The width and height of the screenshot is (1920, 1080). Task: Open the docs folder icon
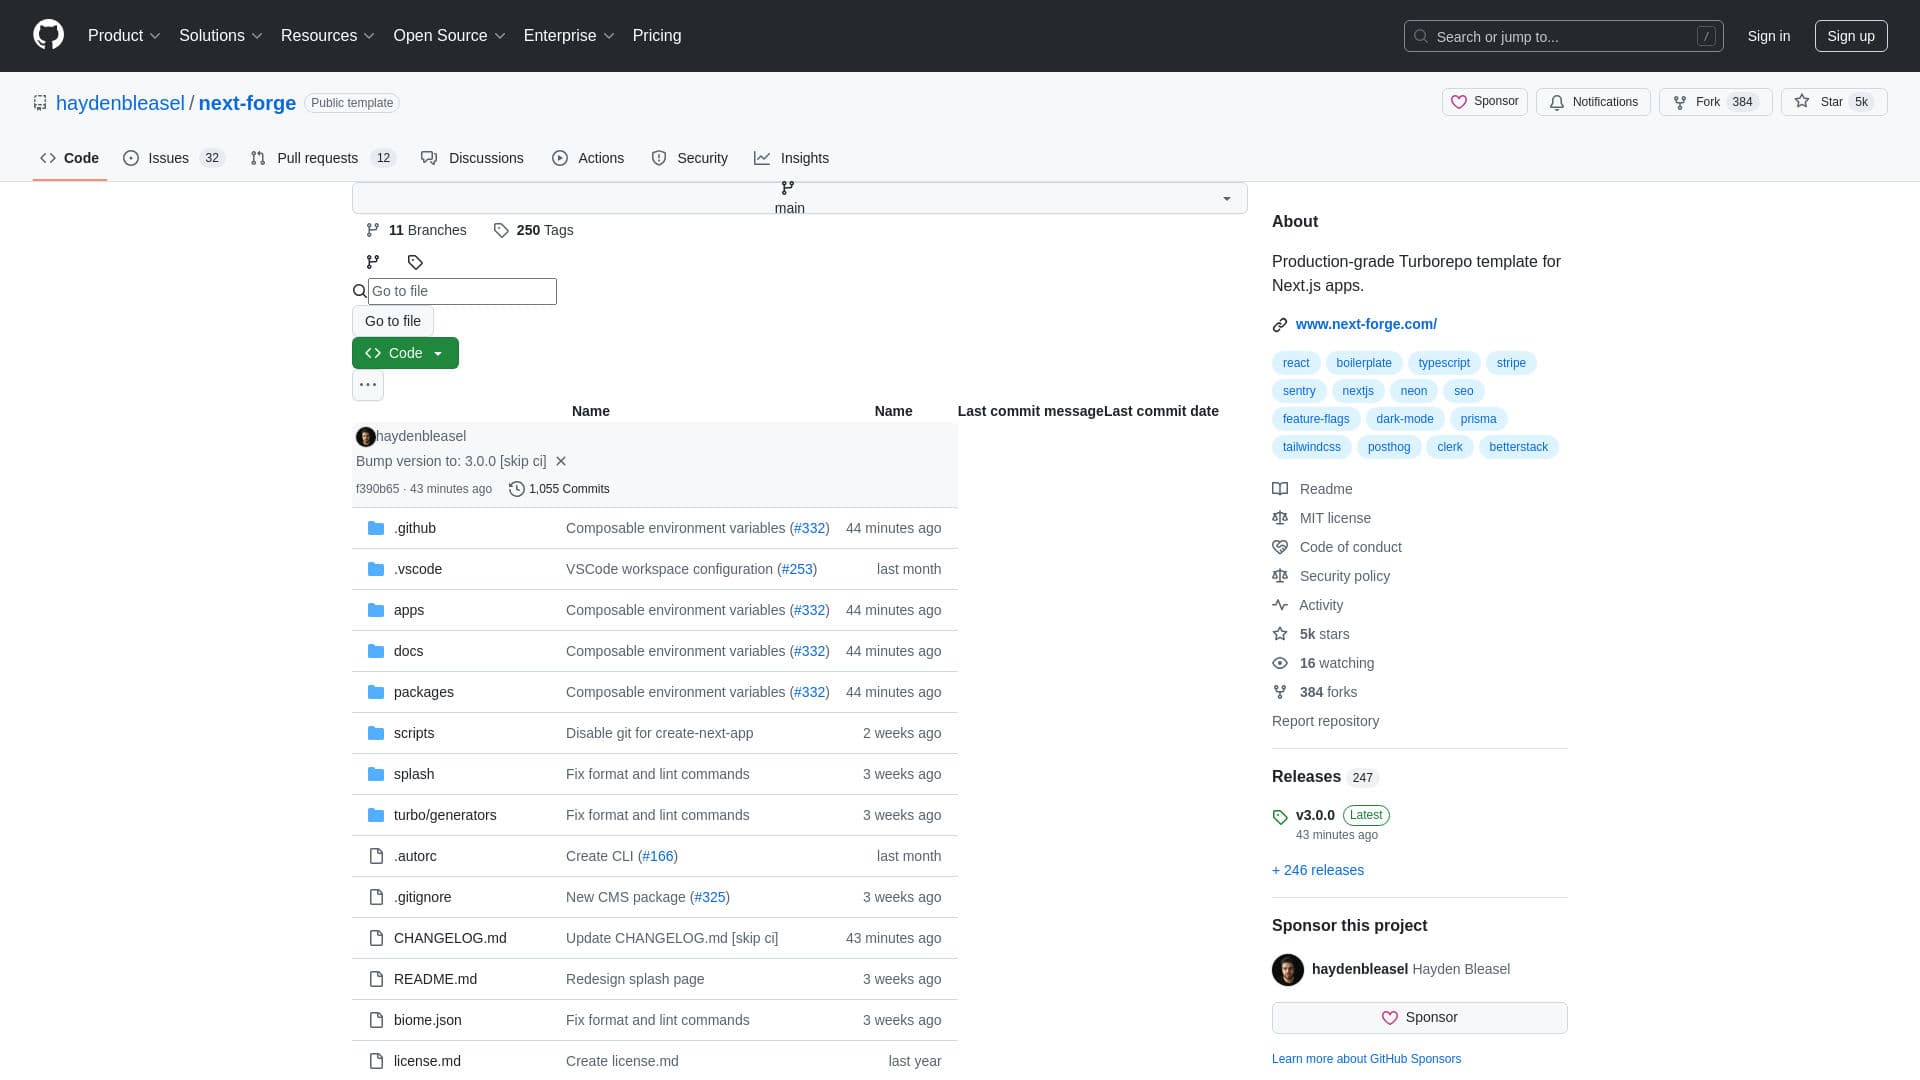(x=376, y=651)
